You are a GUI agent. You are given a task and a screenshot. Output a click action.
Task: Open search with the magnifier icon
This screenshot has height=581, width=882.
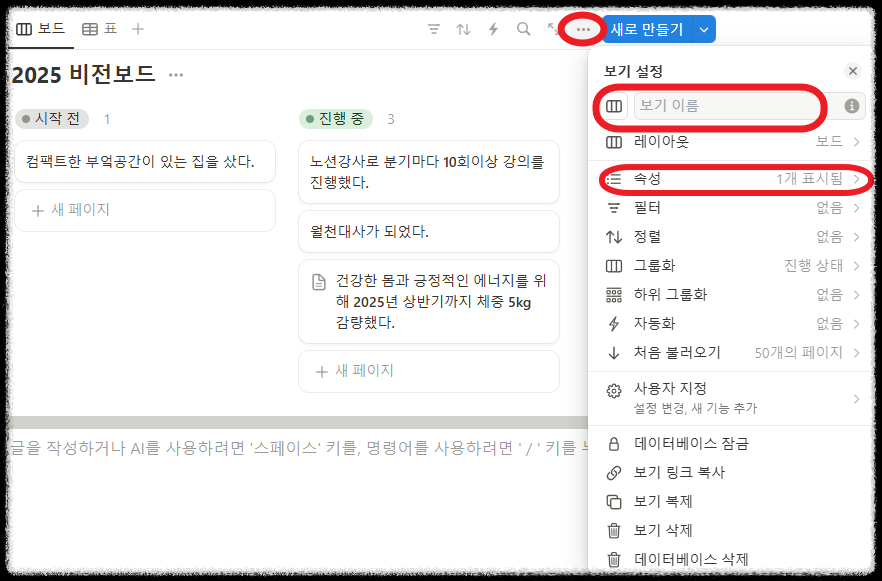pyautogui.click(x=523, y=29)
